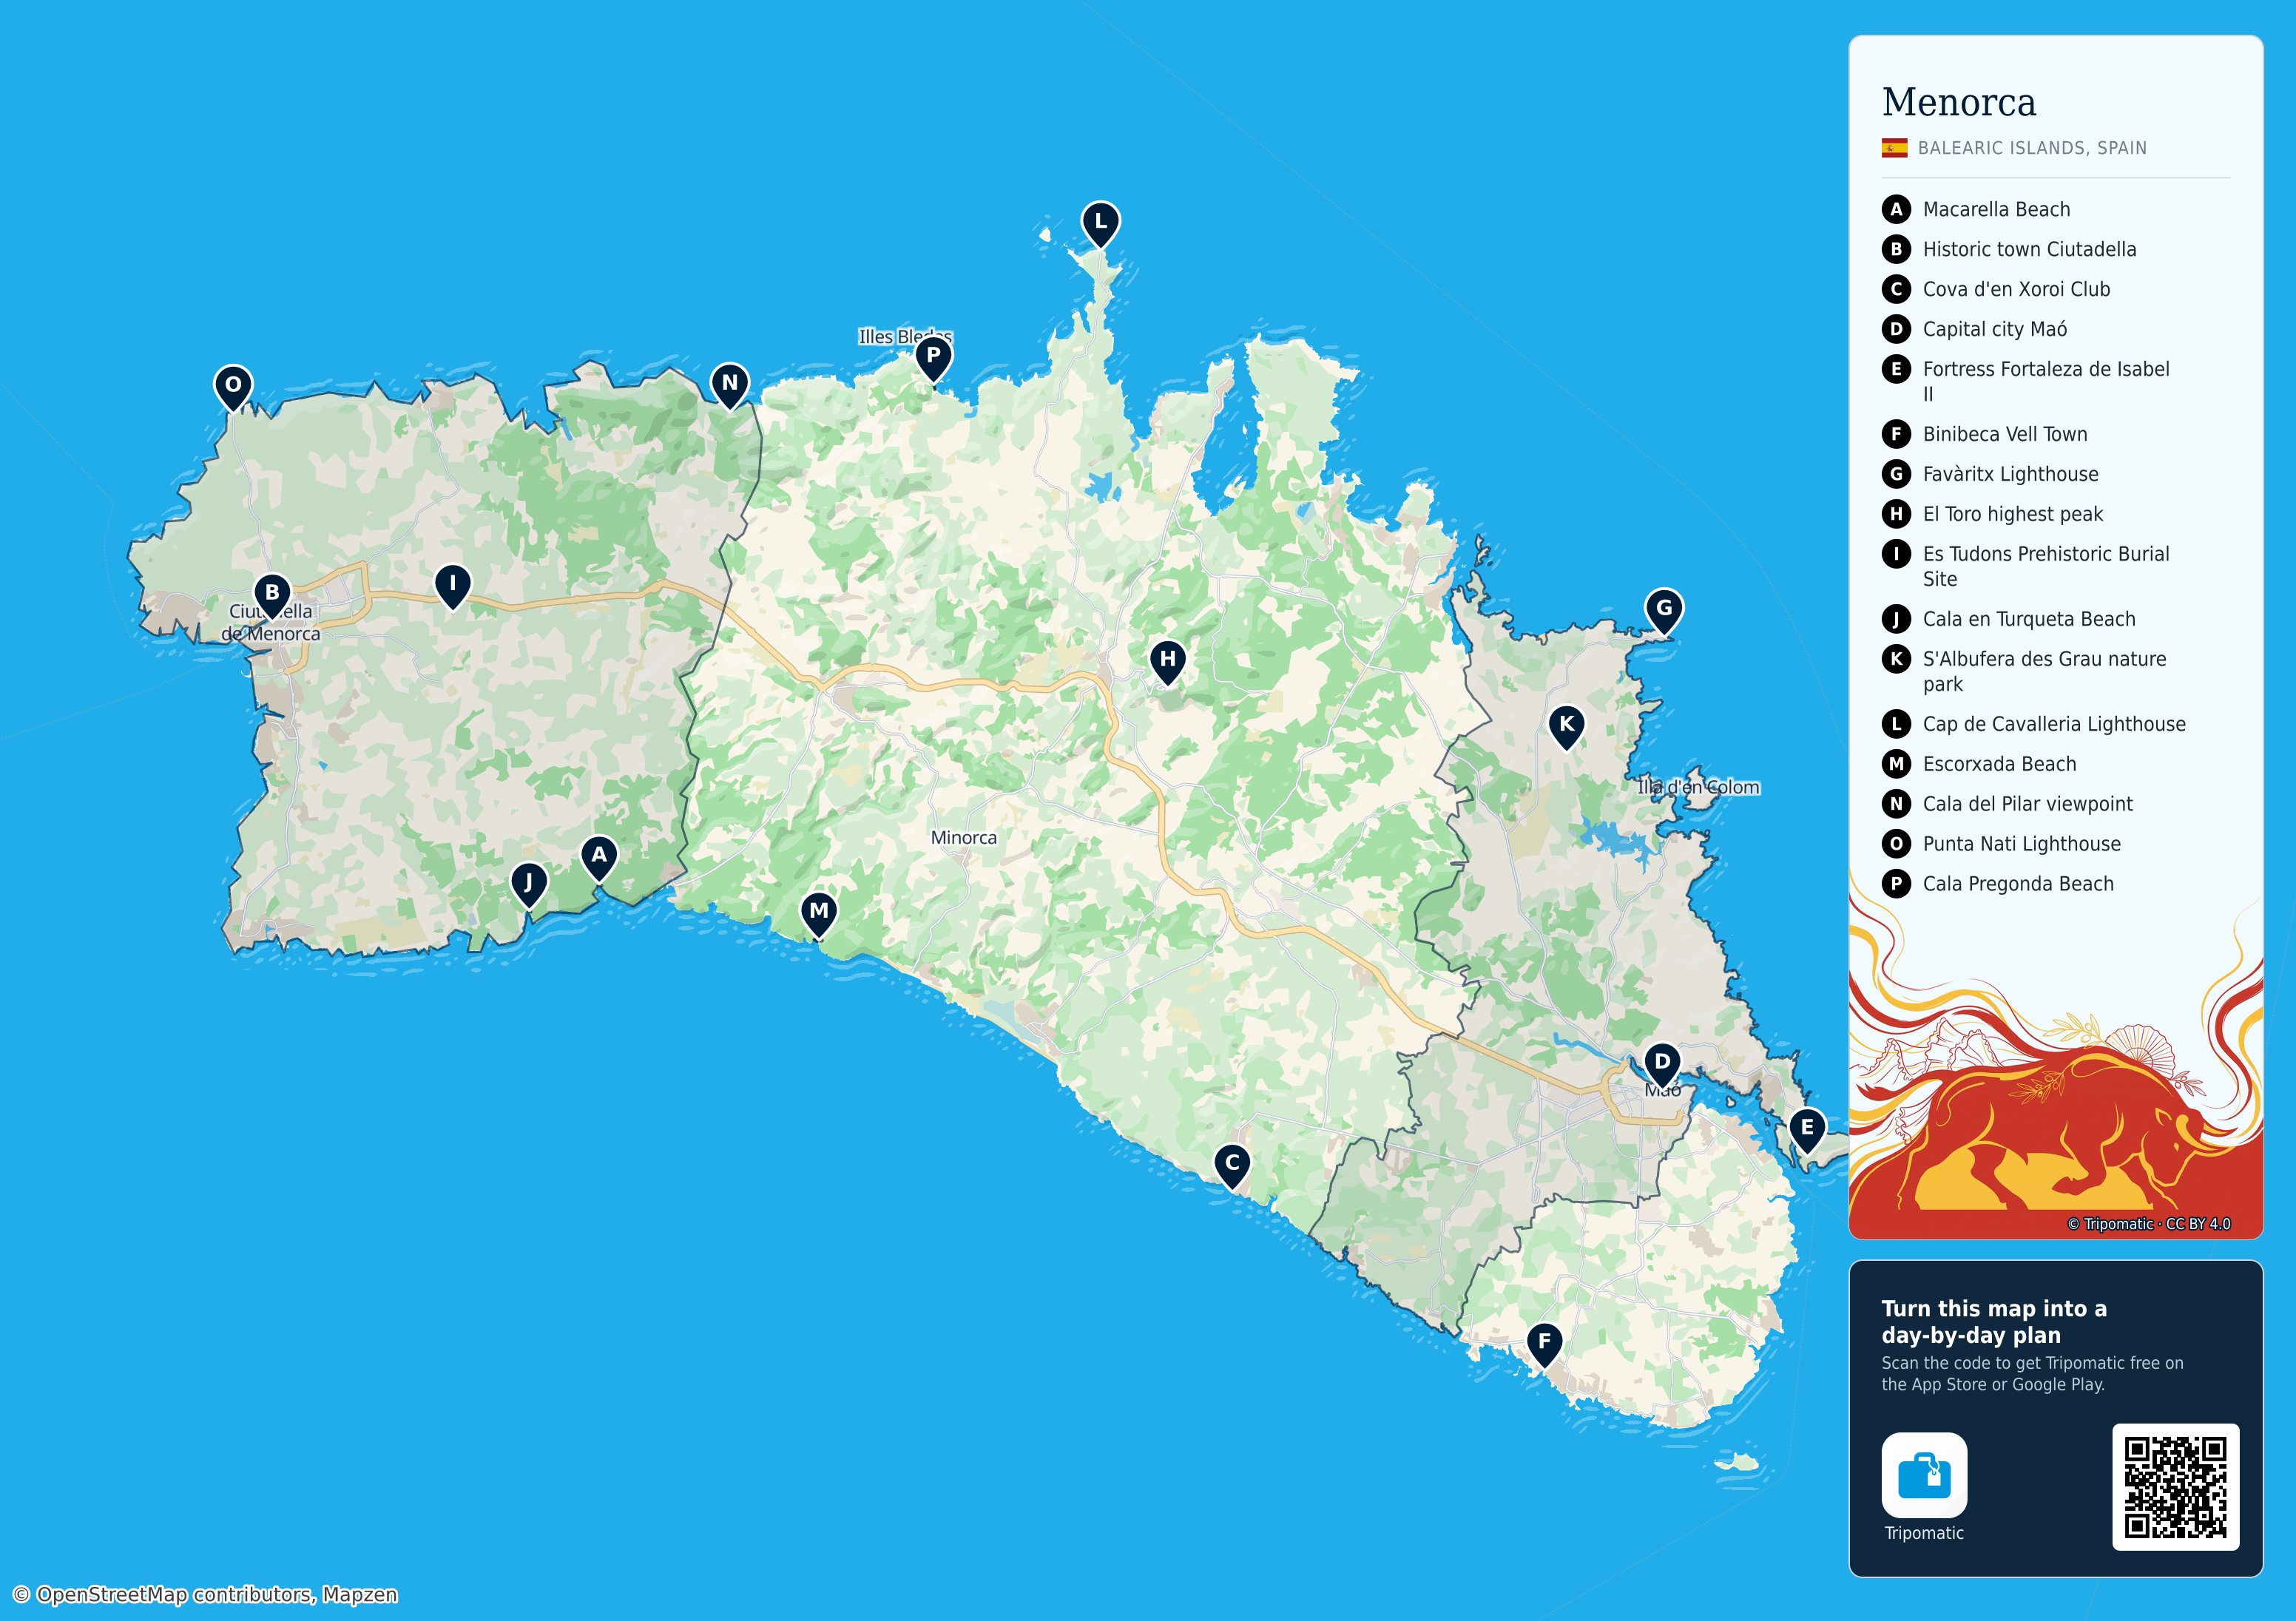Click the Illa d'en Colom map label
The width and height of the screenshot is (2296, 1621).
[x=1698, y=787]
